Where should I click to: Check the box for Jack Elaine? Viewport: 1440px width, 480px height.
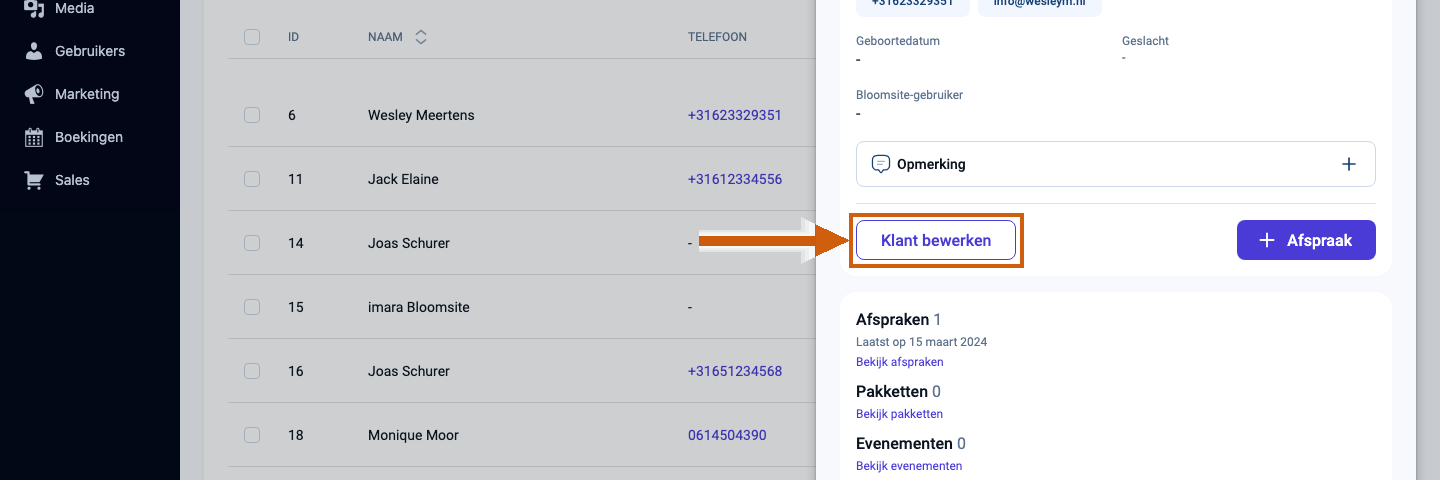click(252, 179)
